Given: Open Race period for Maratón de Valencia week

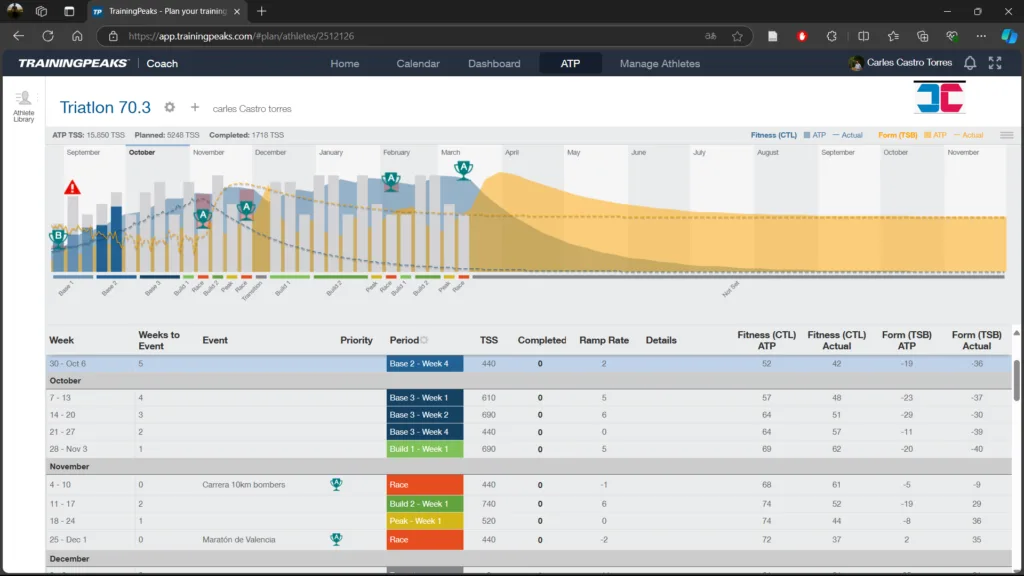Looking at the screenshot, I should click(x=424, y=539).
